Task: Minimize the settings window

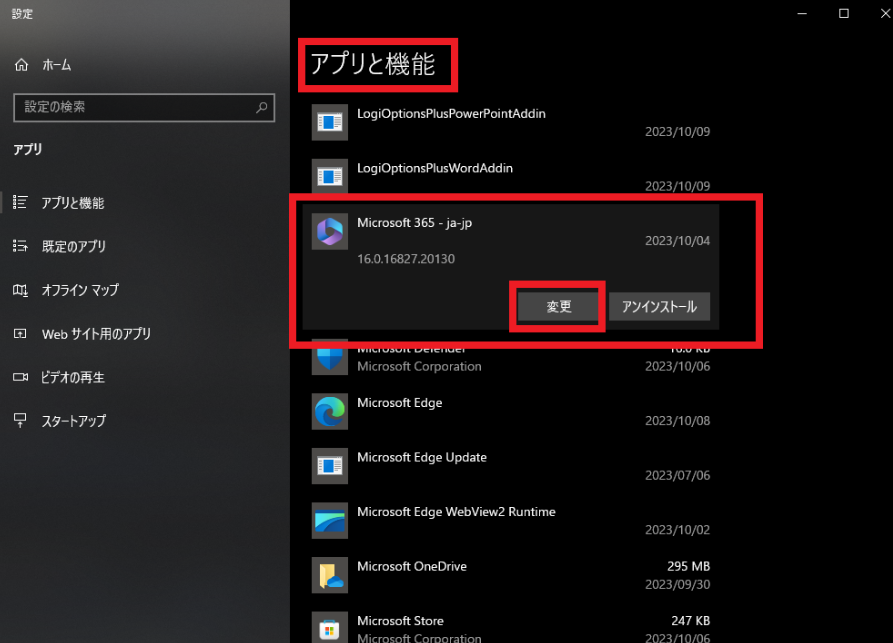Action: click(x=802, y=14)
